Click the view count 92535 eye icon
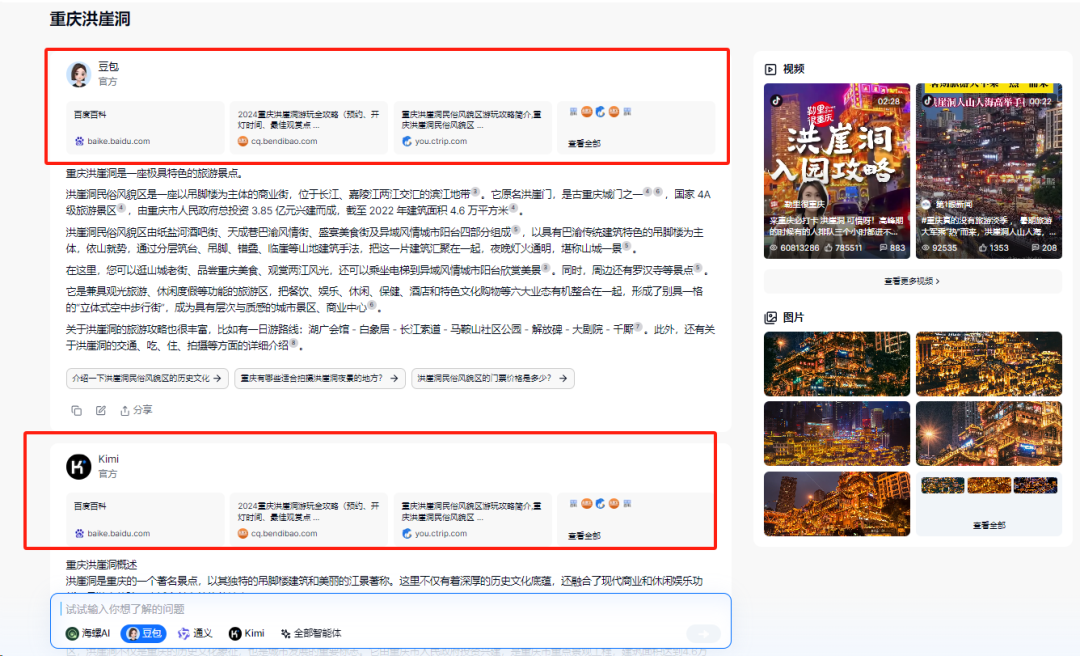Image resolution: width=1080 pixels, height=656 pixels. tap(926, 248)
